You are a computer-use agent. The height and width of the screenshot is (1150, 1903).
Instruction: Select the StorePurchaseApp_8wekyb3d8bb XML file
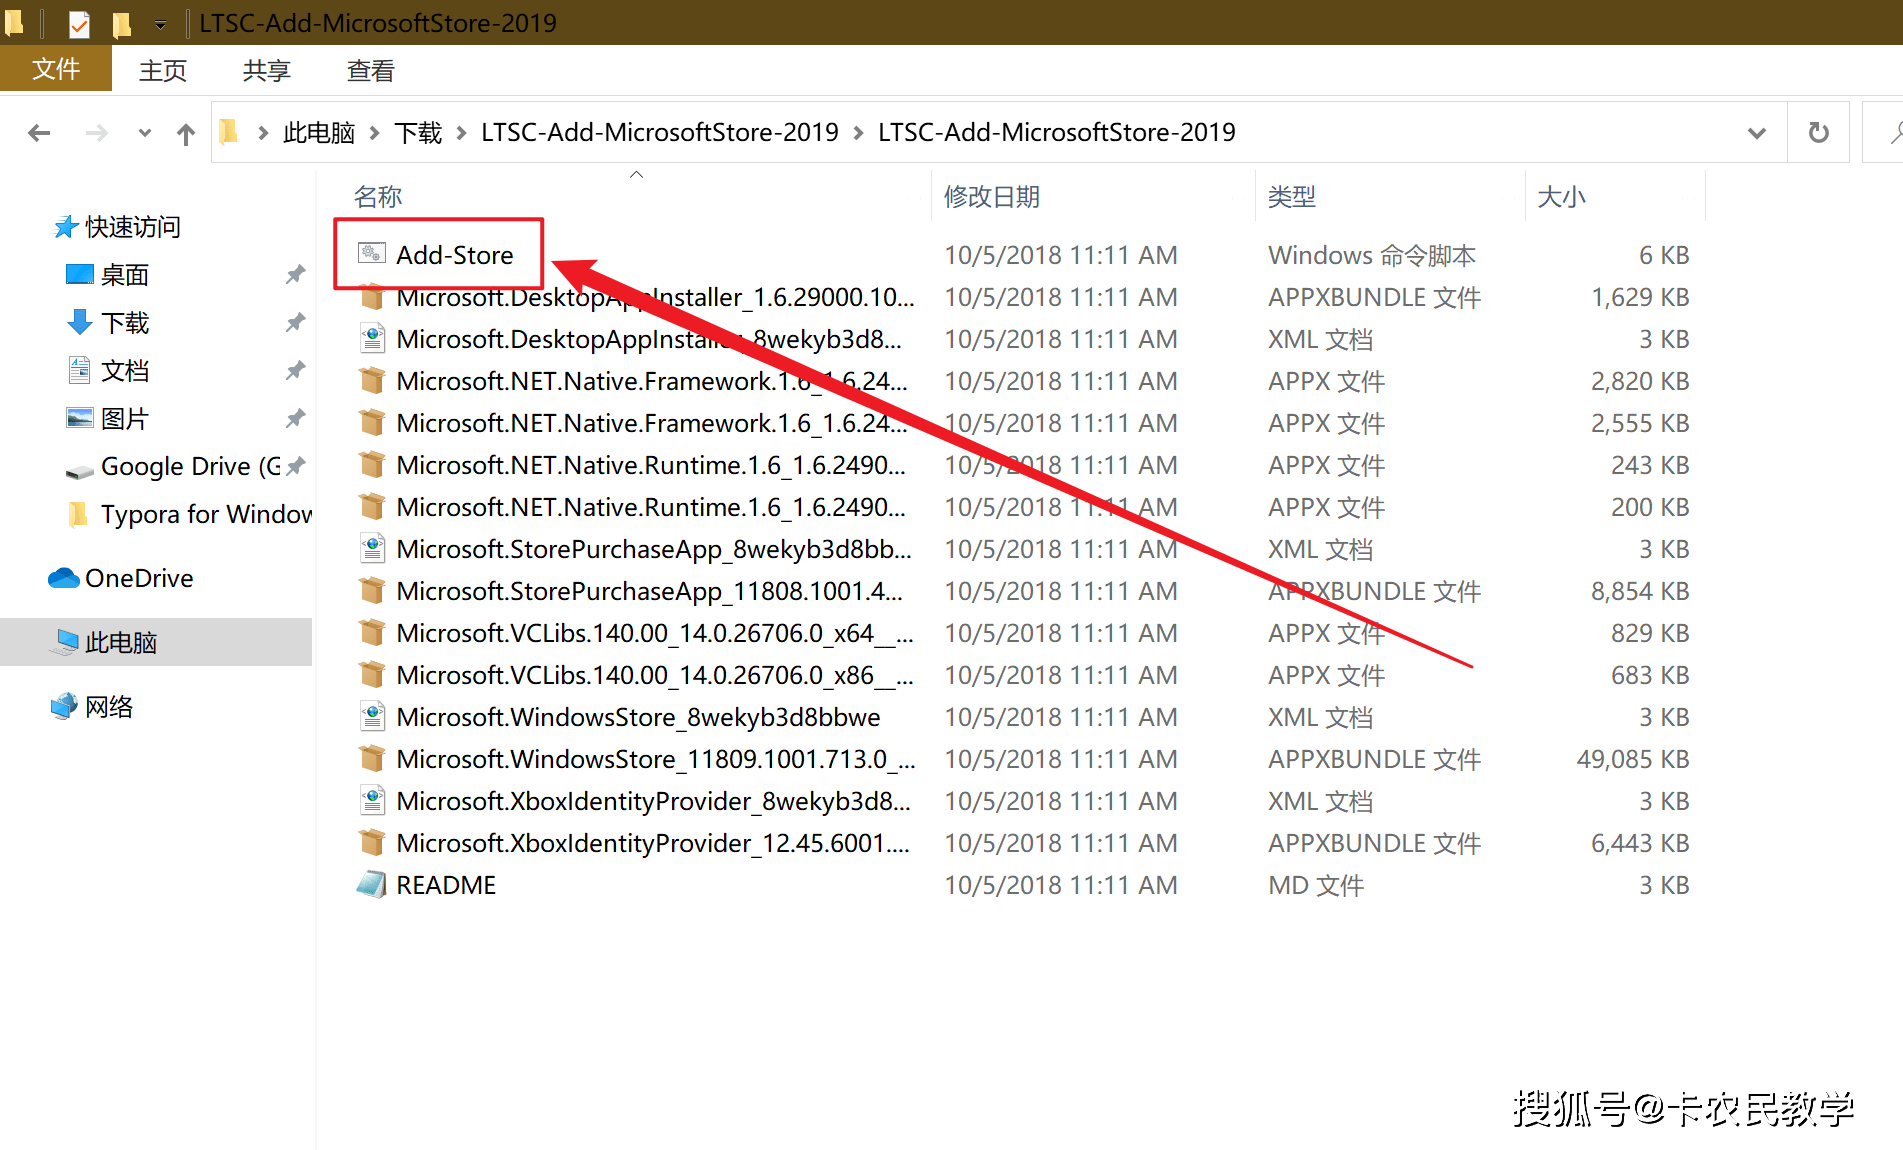(x=654, y=549)
